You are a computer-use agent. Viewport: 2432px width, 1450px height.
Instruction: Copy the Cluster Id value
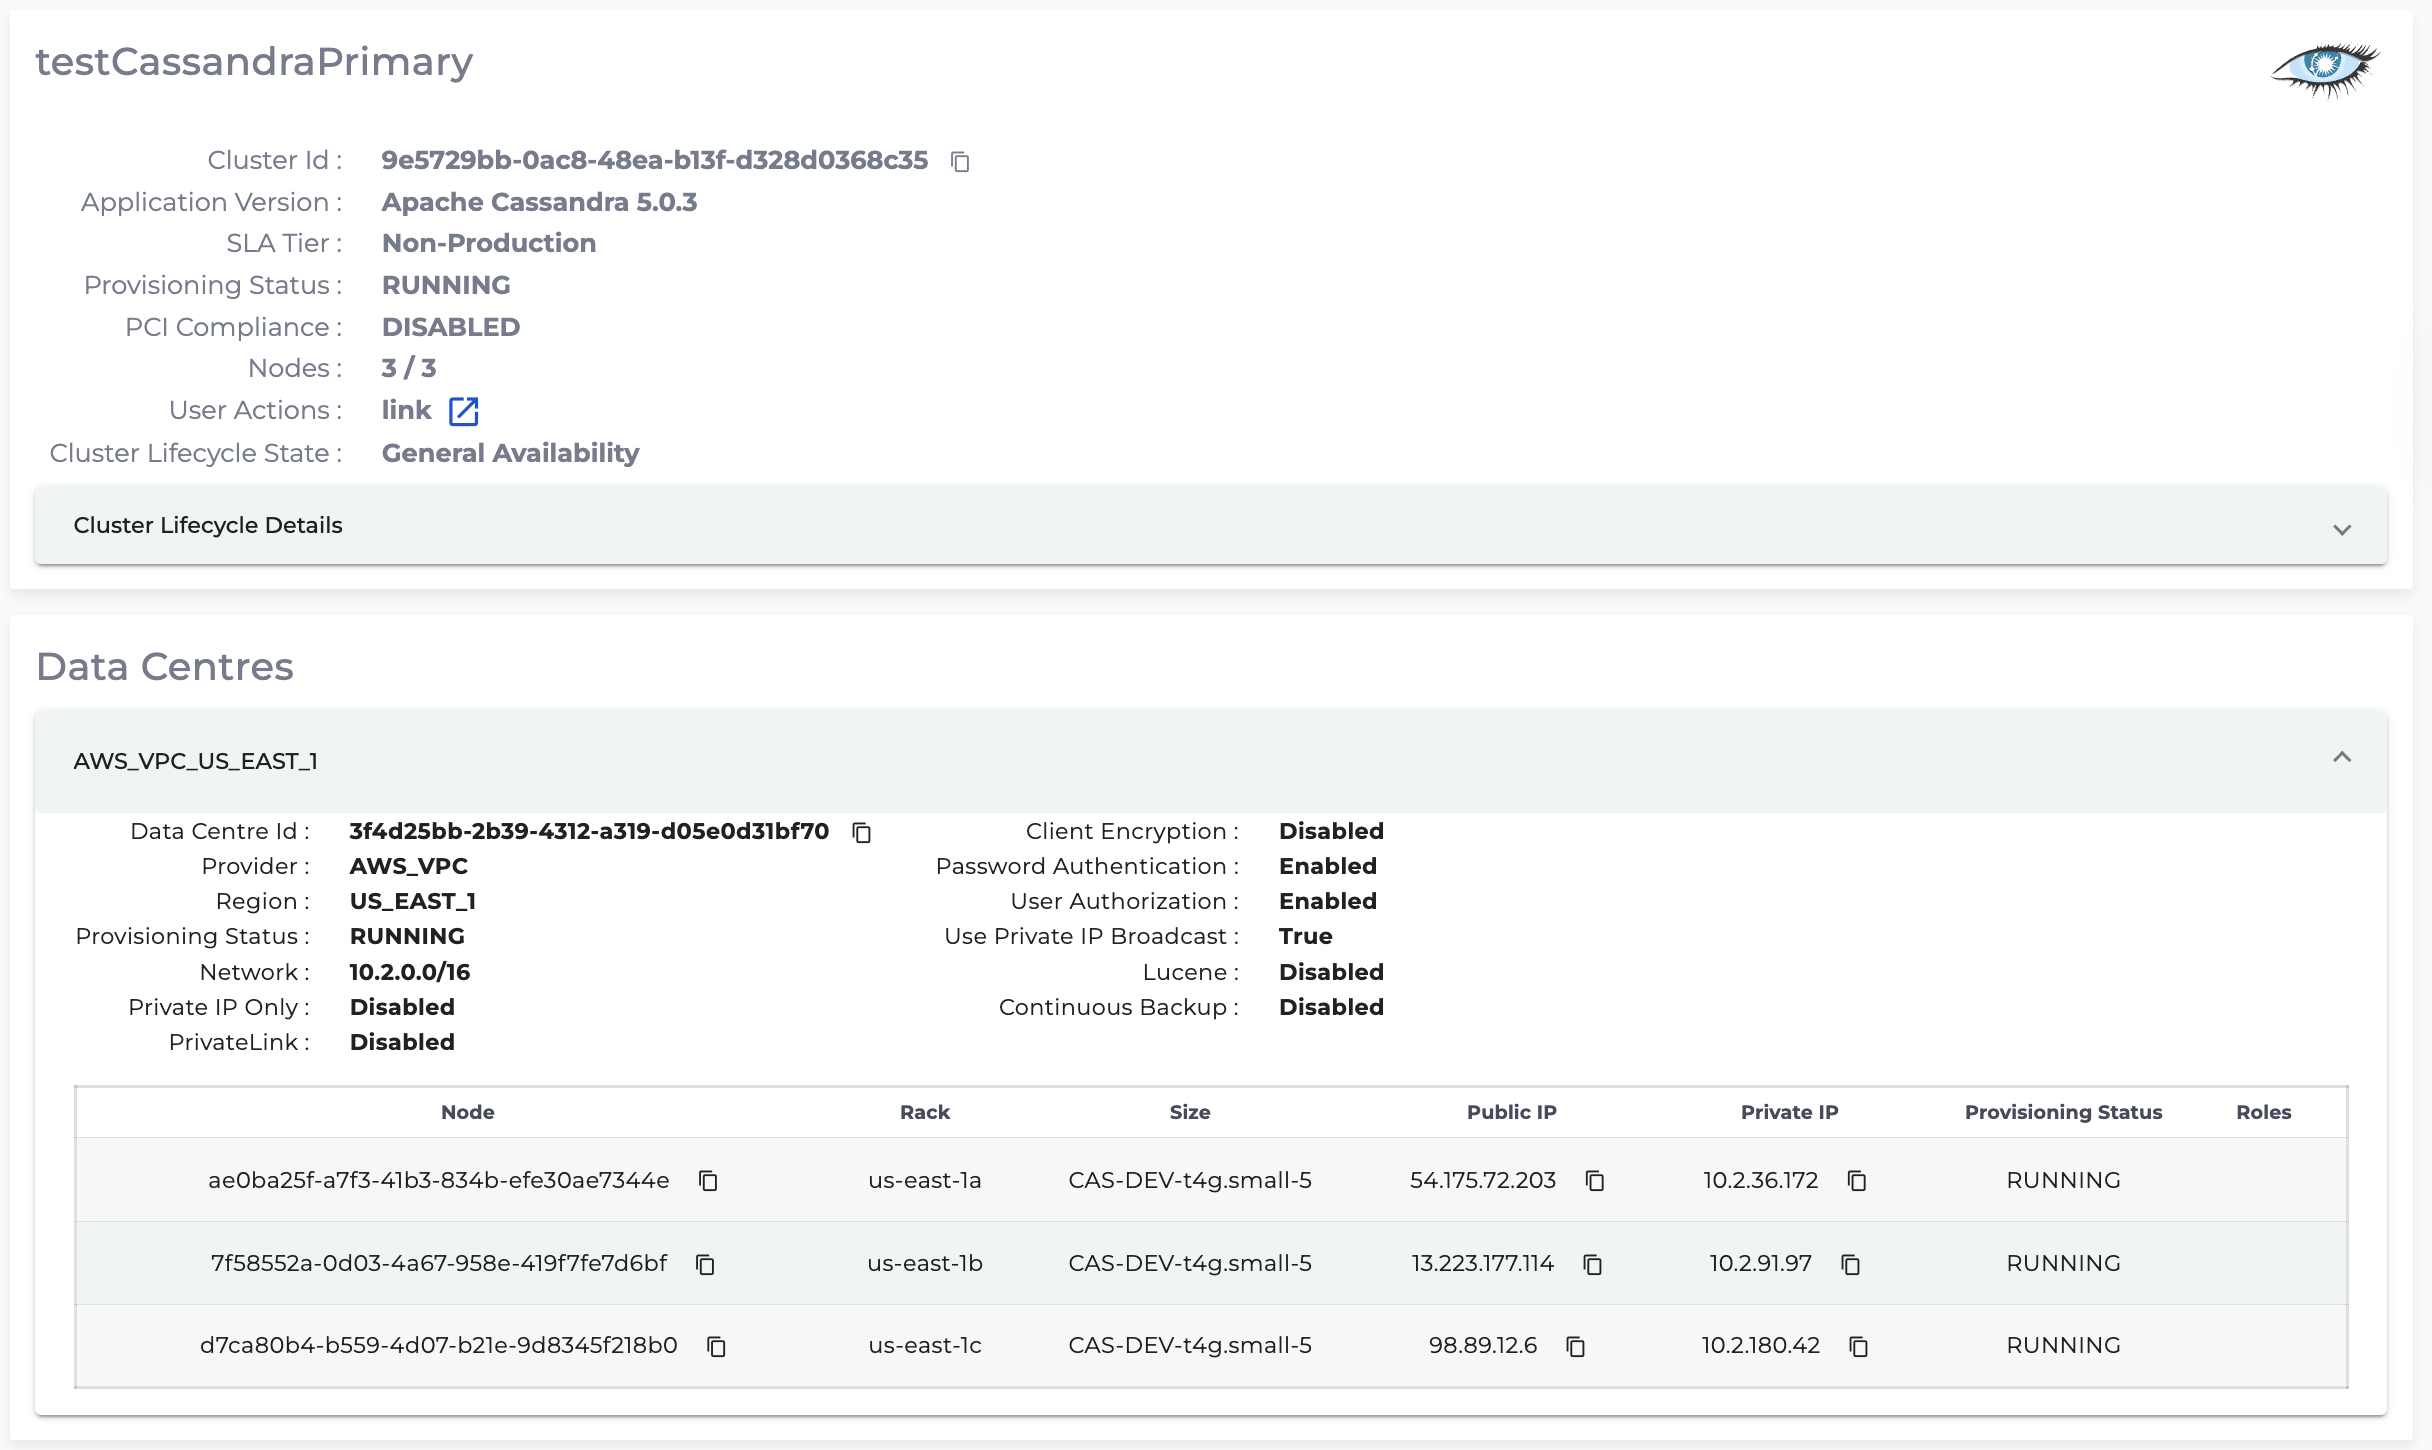pos(960,162)
